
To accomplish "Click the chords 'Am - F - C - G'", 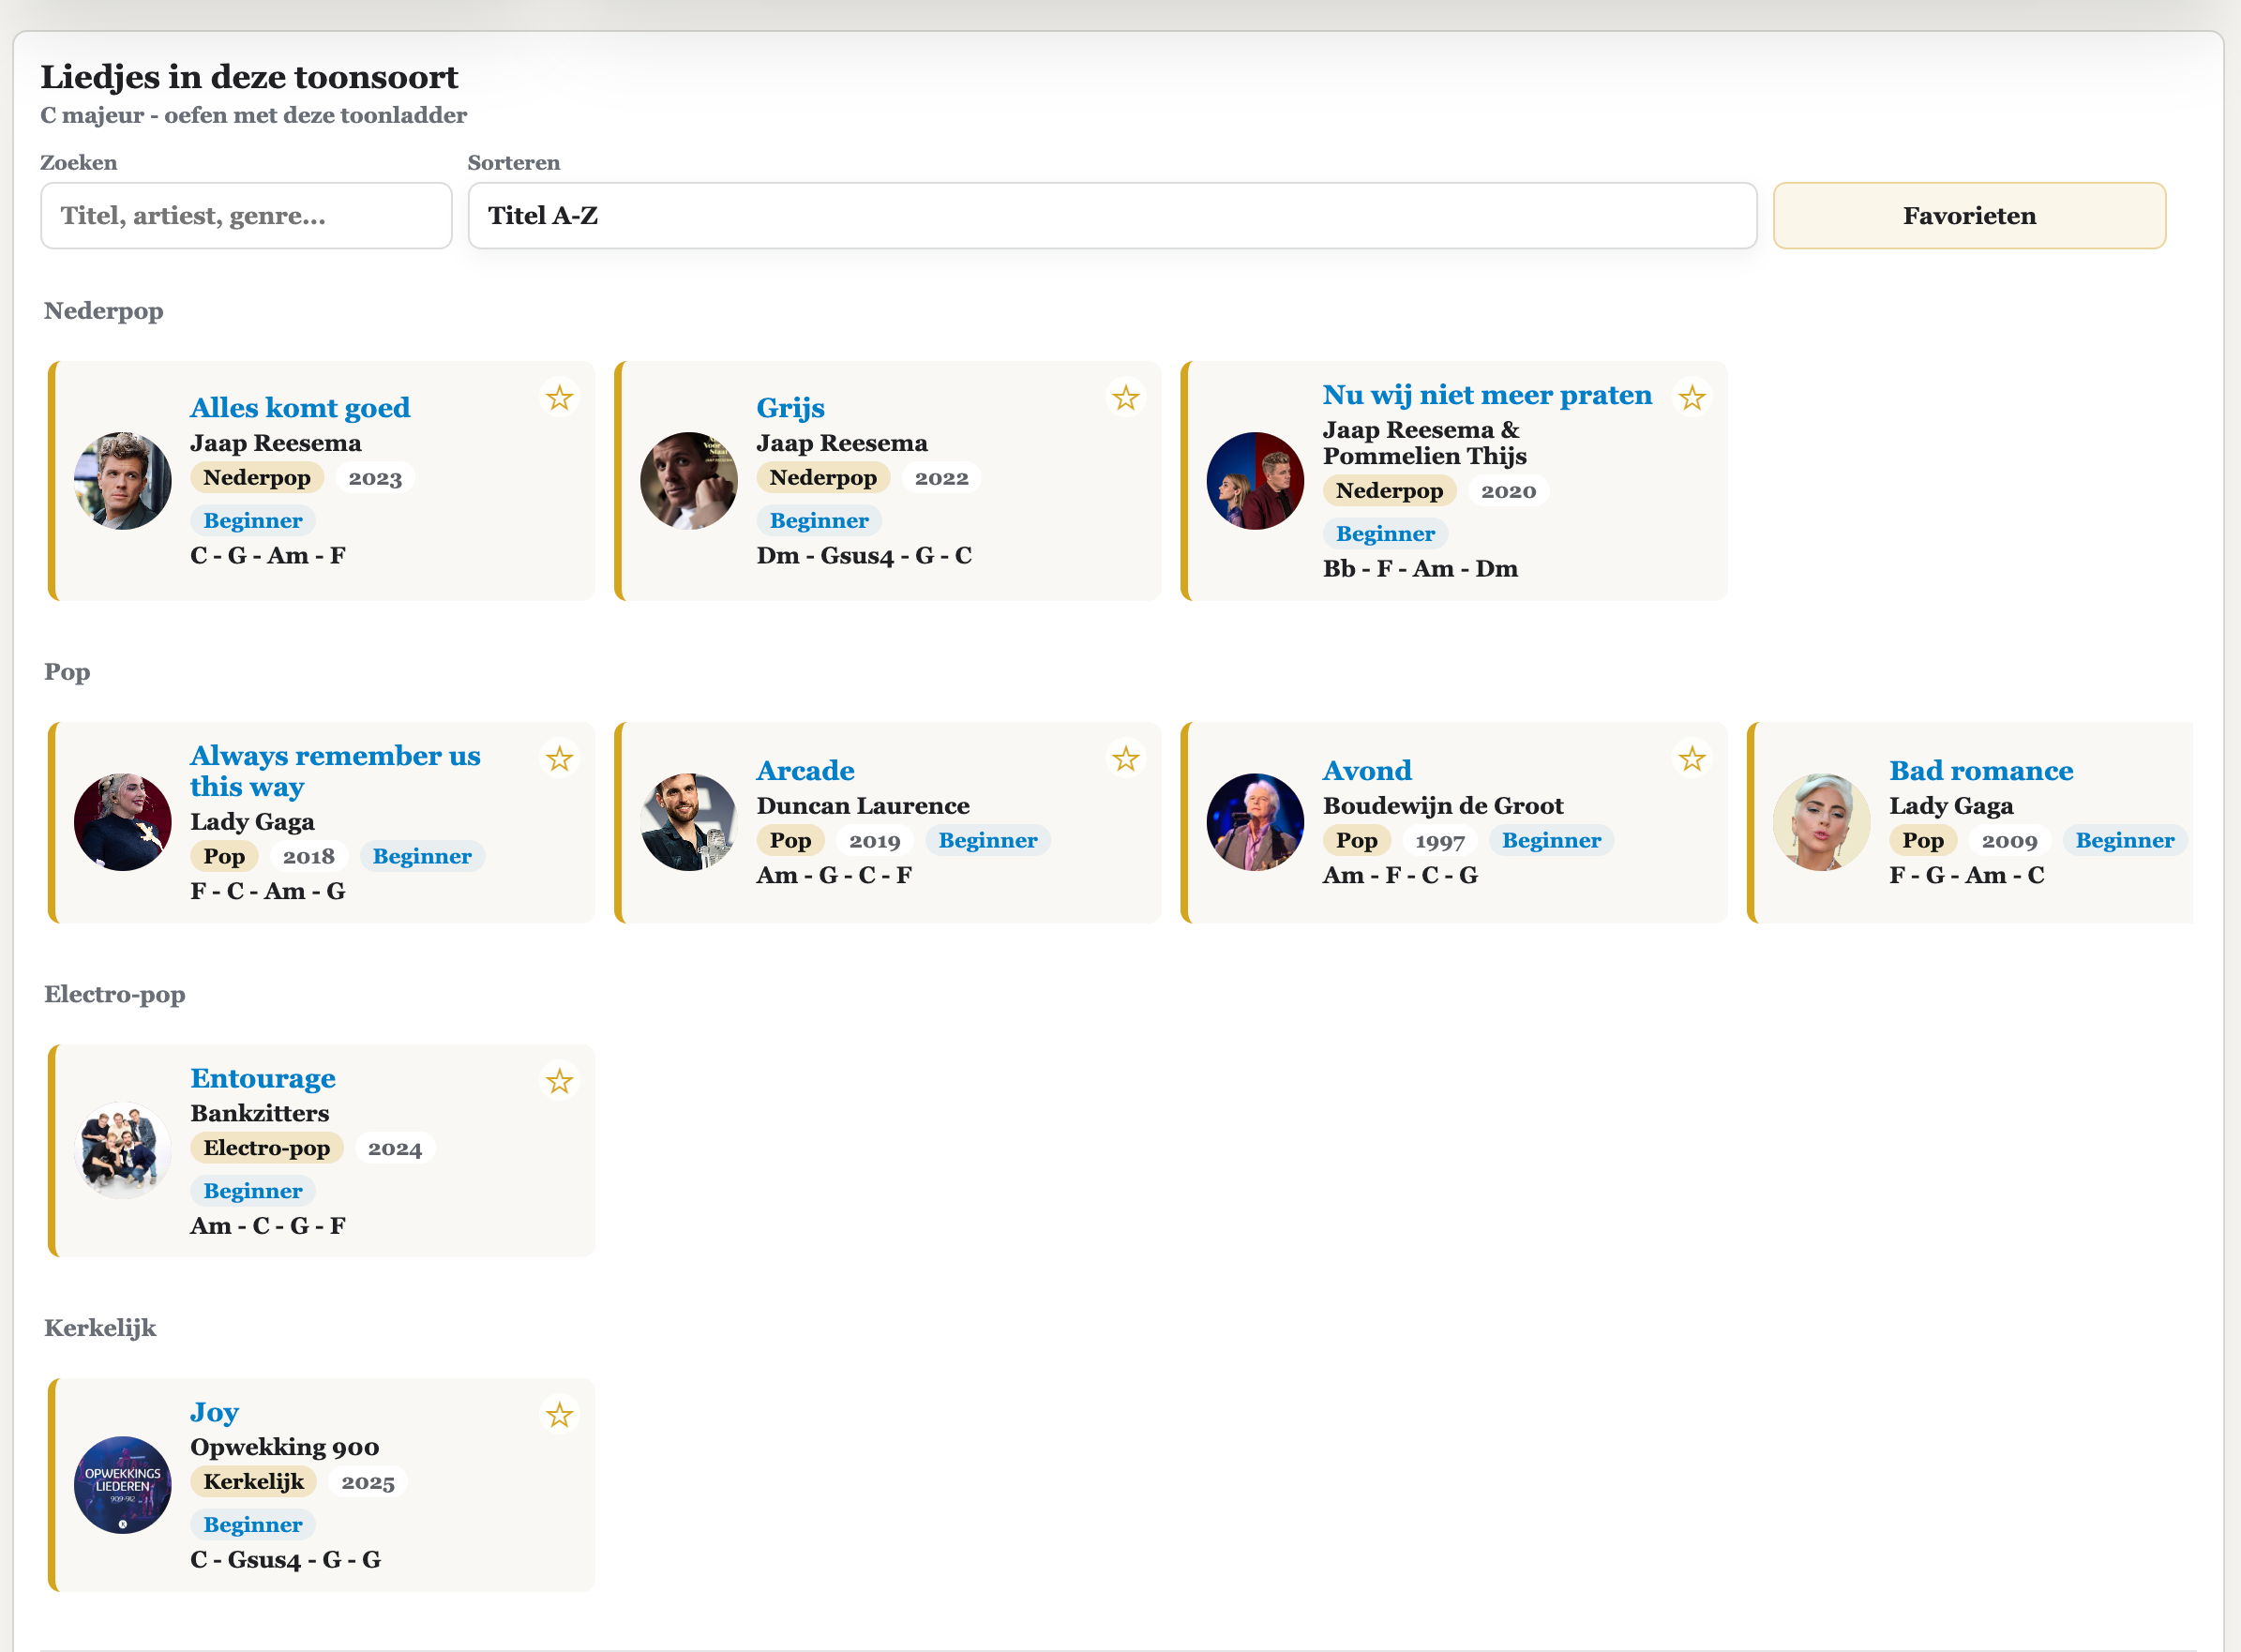I will 1400,876.
